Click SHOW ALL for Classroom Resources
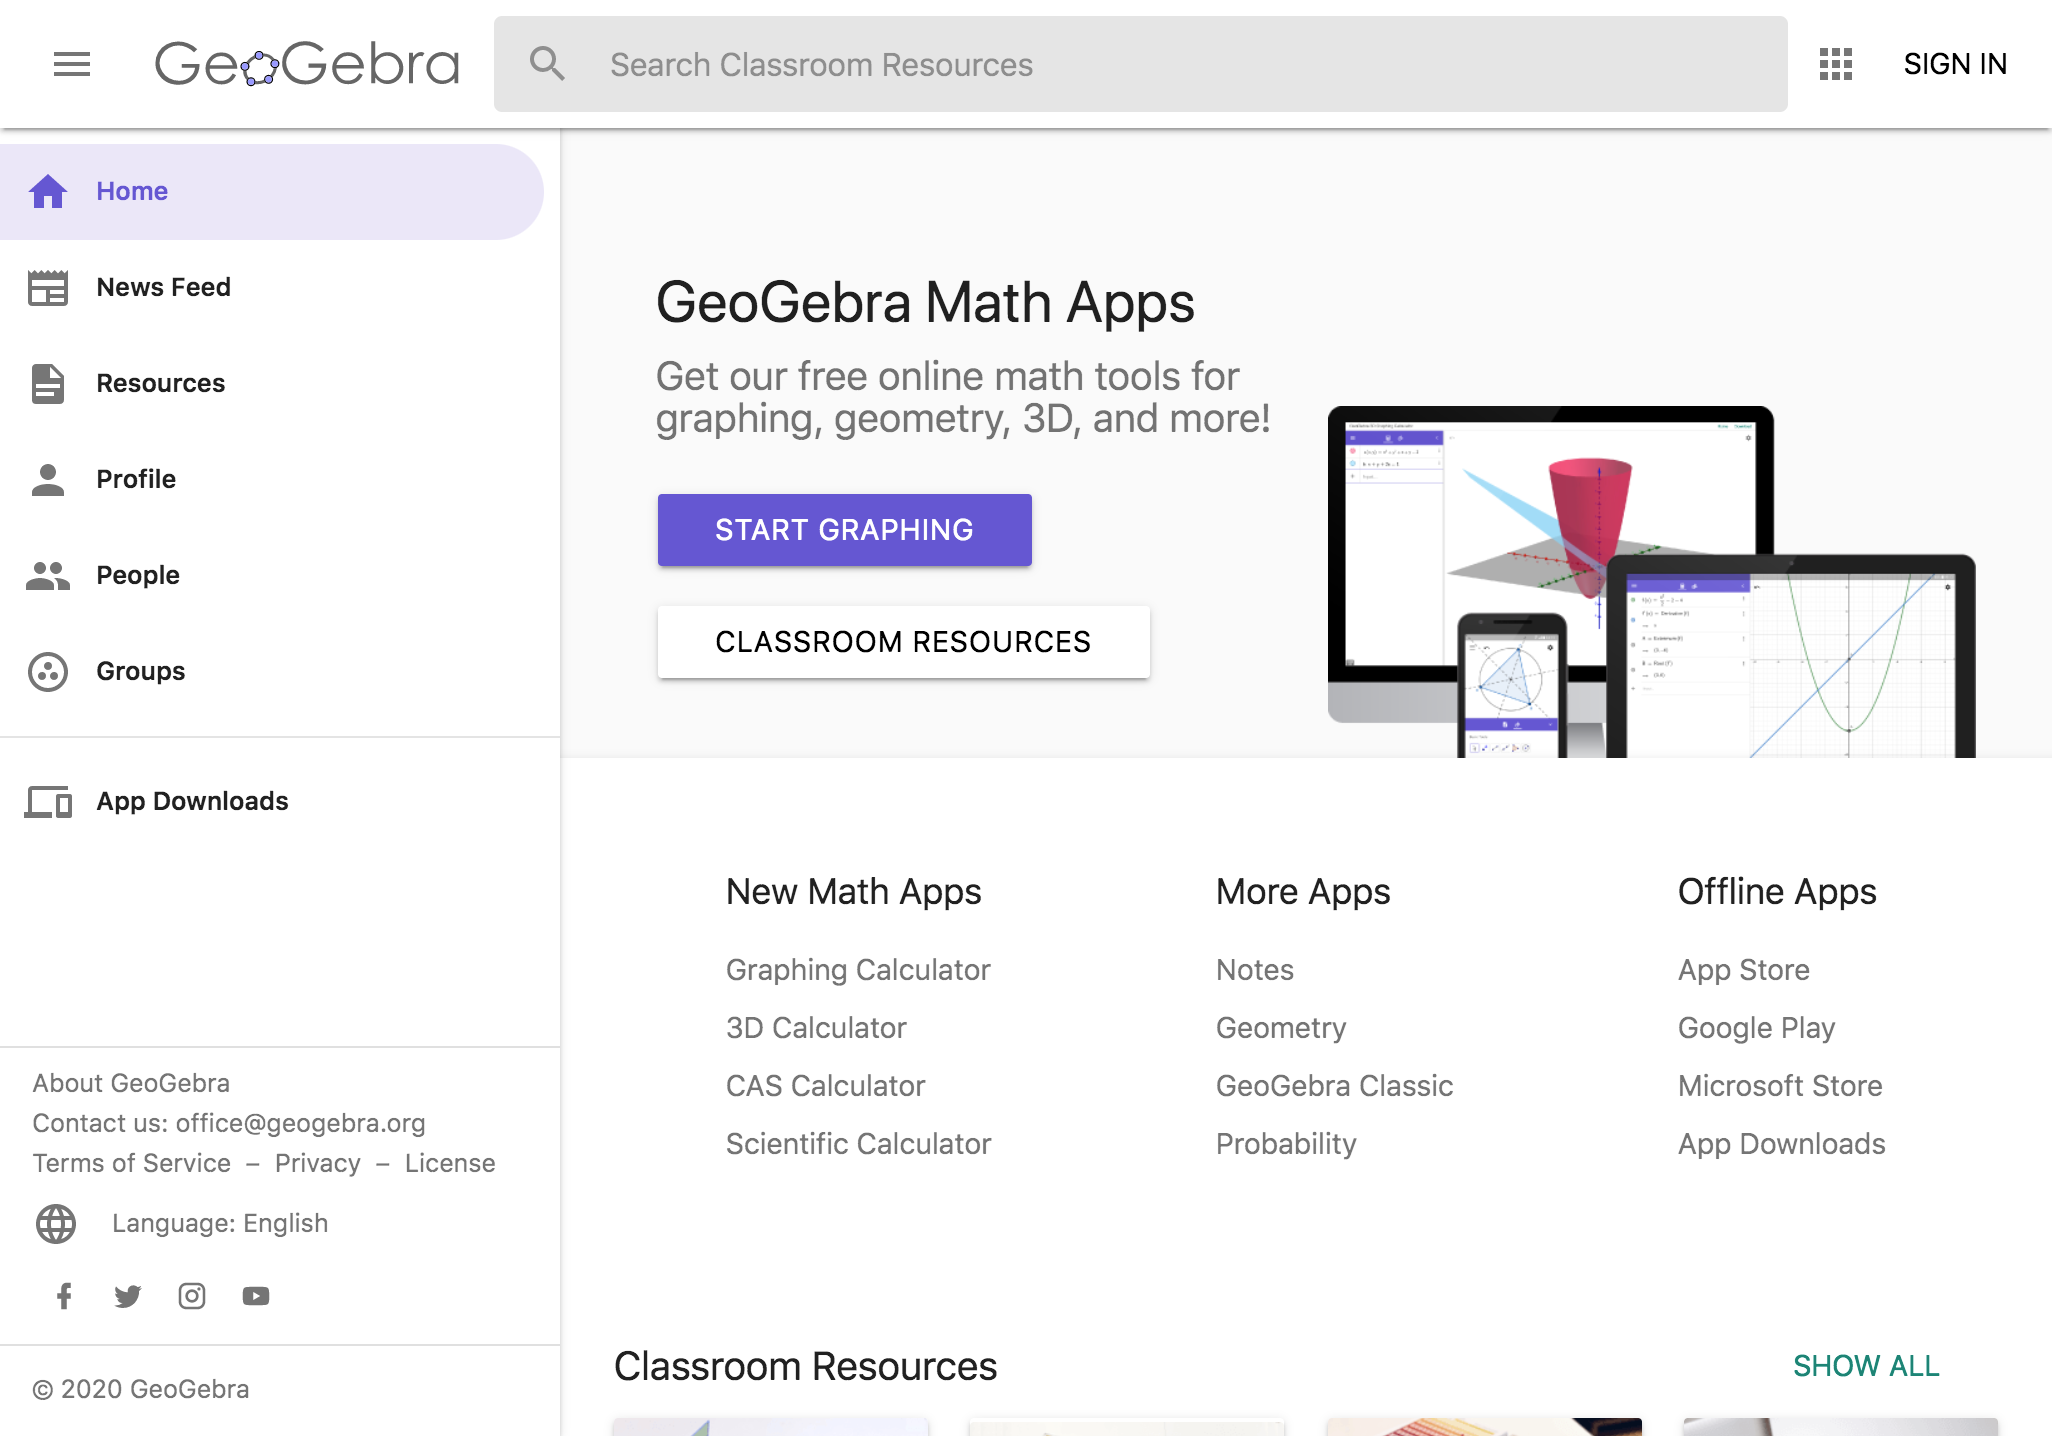2052x1436 pixels. tap(1865, 1365)
